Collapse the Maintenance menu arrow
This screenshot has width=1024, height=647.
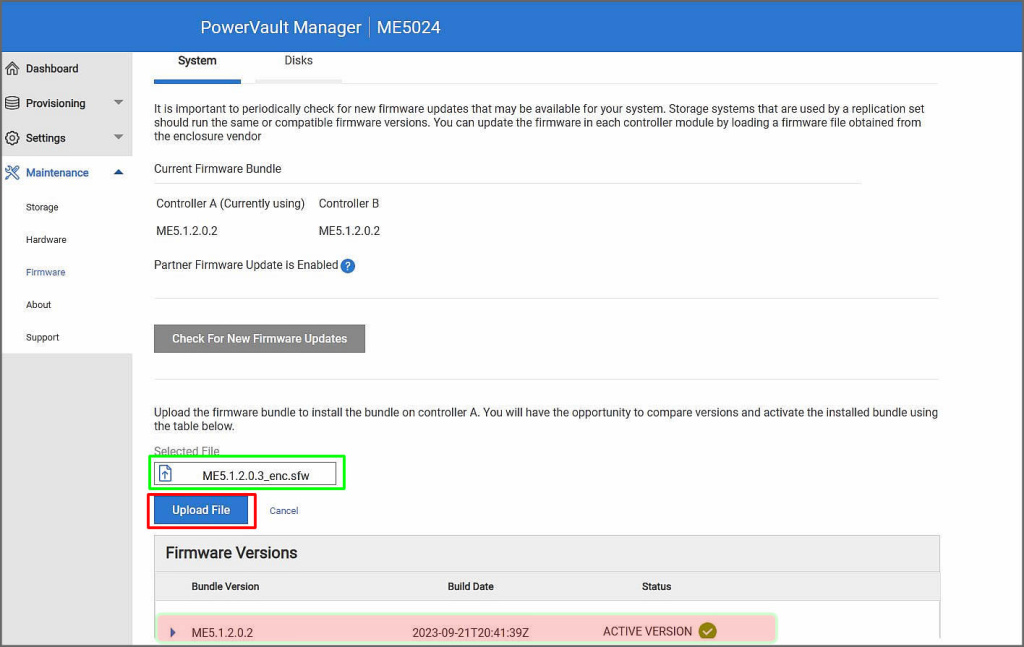pyautogui.click(x=118, y=173)
